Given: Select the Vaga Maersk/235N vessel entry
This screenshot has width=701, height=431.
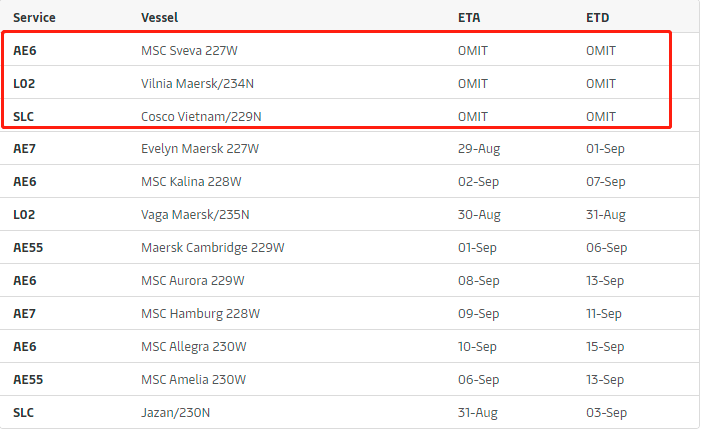Looking at the screenshot, I should [x=195, y=215].
